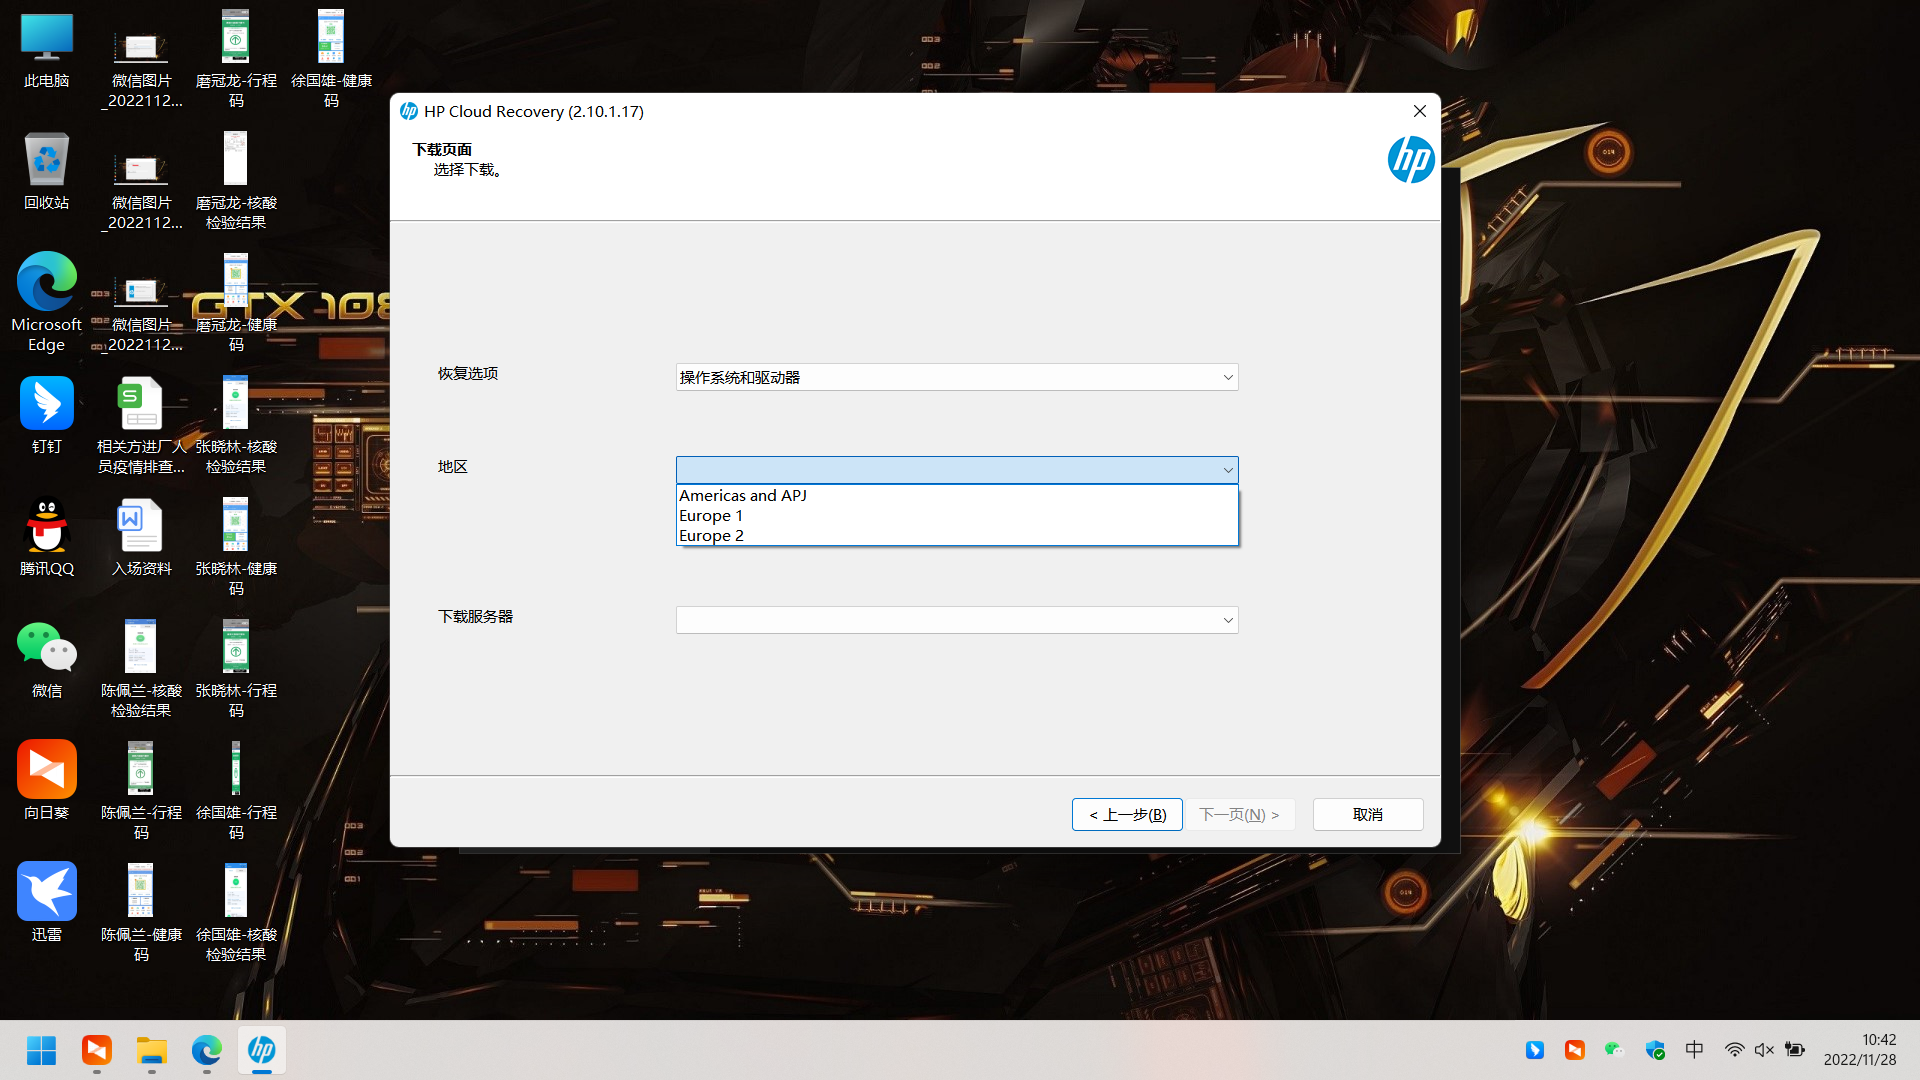Open the Wi-Fi network tray icon
The width and height of the screenshot is (1920, 1080).
[1735, 1049]
